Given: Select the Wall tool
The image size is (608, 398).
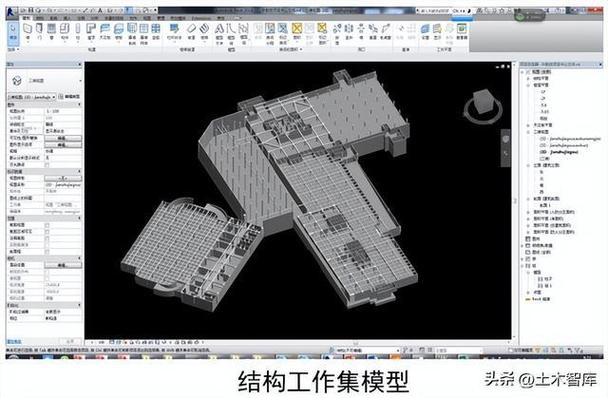Looking at the screenshot, I should 28,31.
